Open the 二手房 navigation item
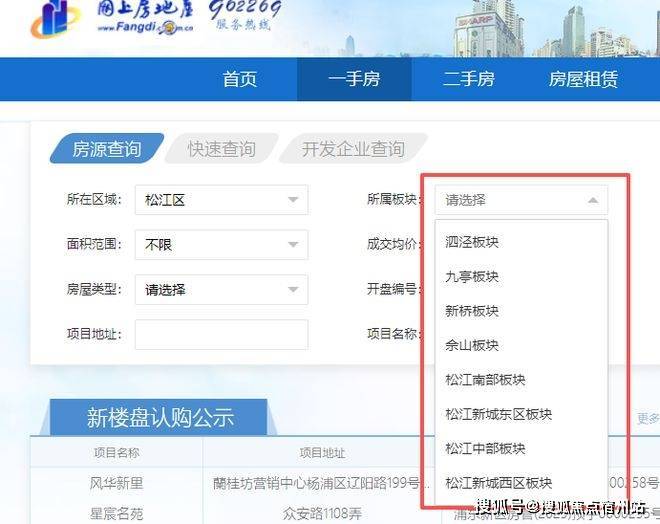 468,79
